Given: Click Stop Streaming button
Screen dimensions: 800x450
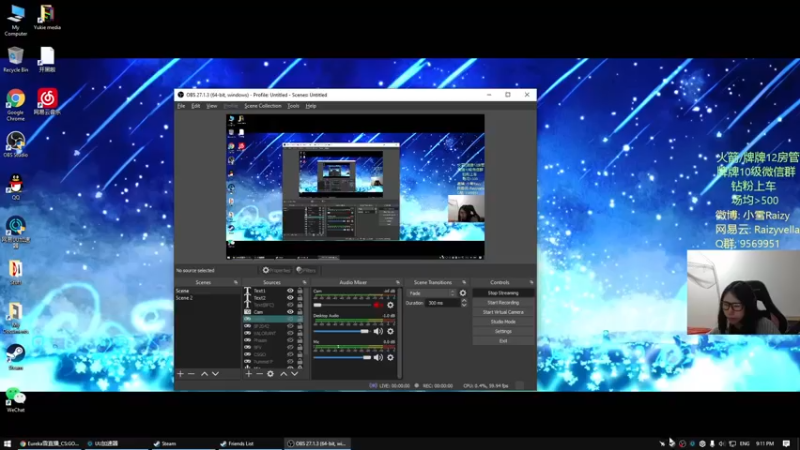Looking at the screenshot, I should click(x=503, y=293).
